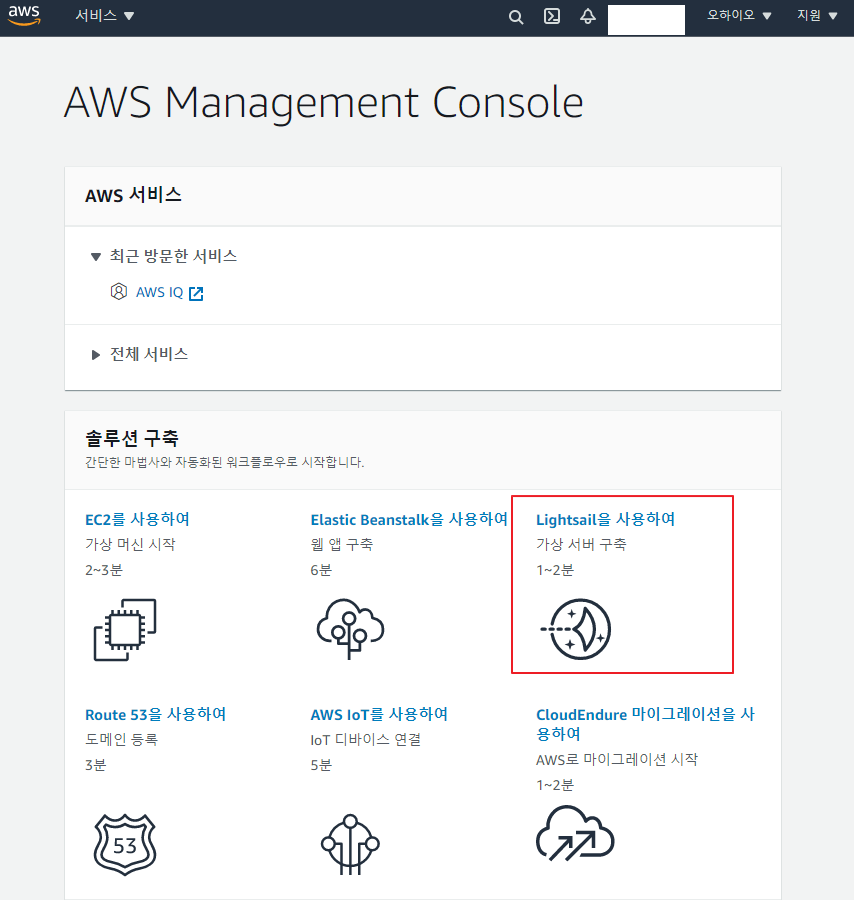Launch CloudShell terminal icon
This screenshot has height=900, width=854.
(552, 16)
